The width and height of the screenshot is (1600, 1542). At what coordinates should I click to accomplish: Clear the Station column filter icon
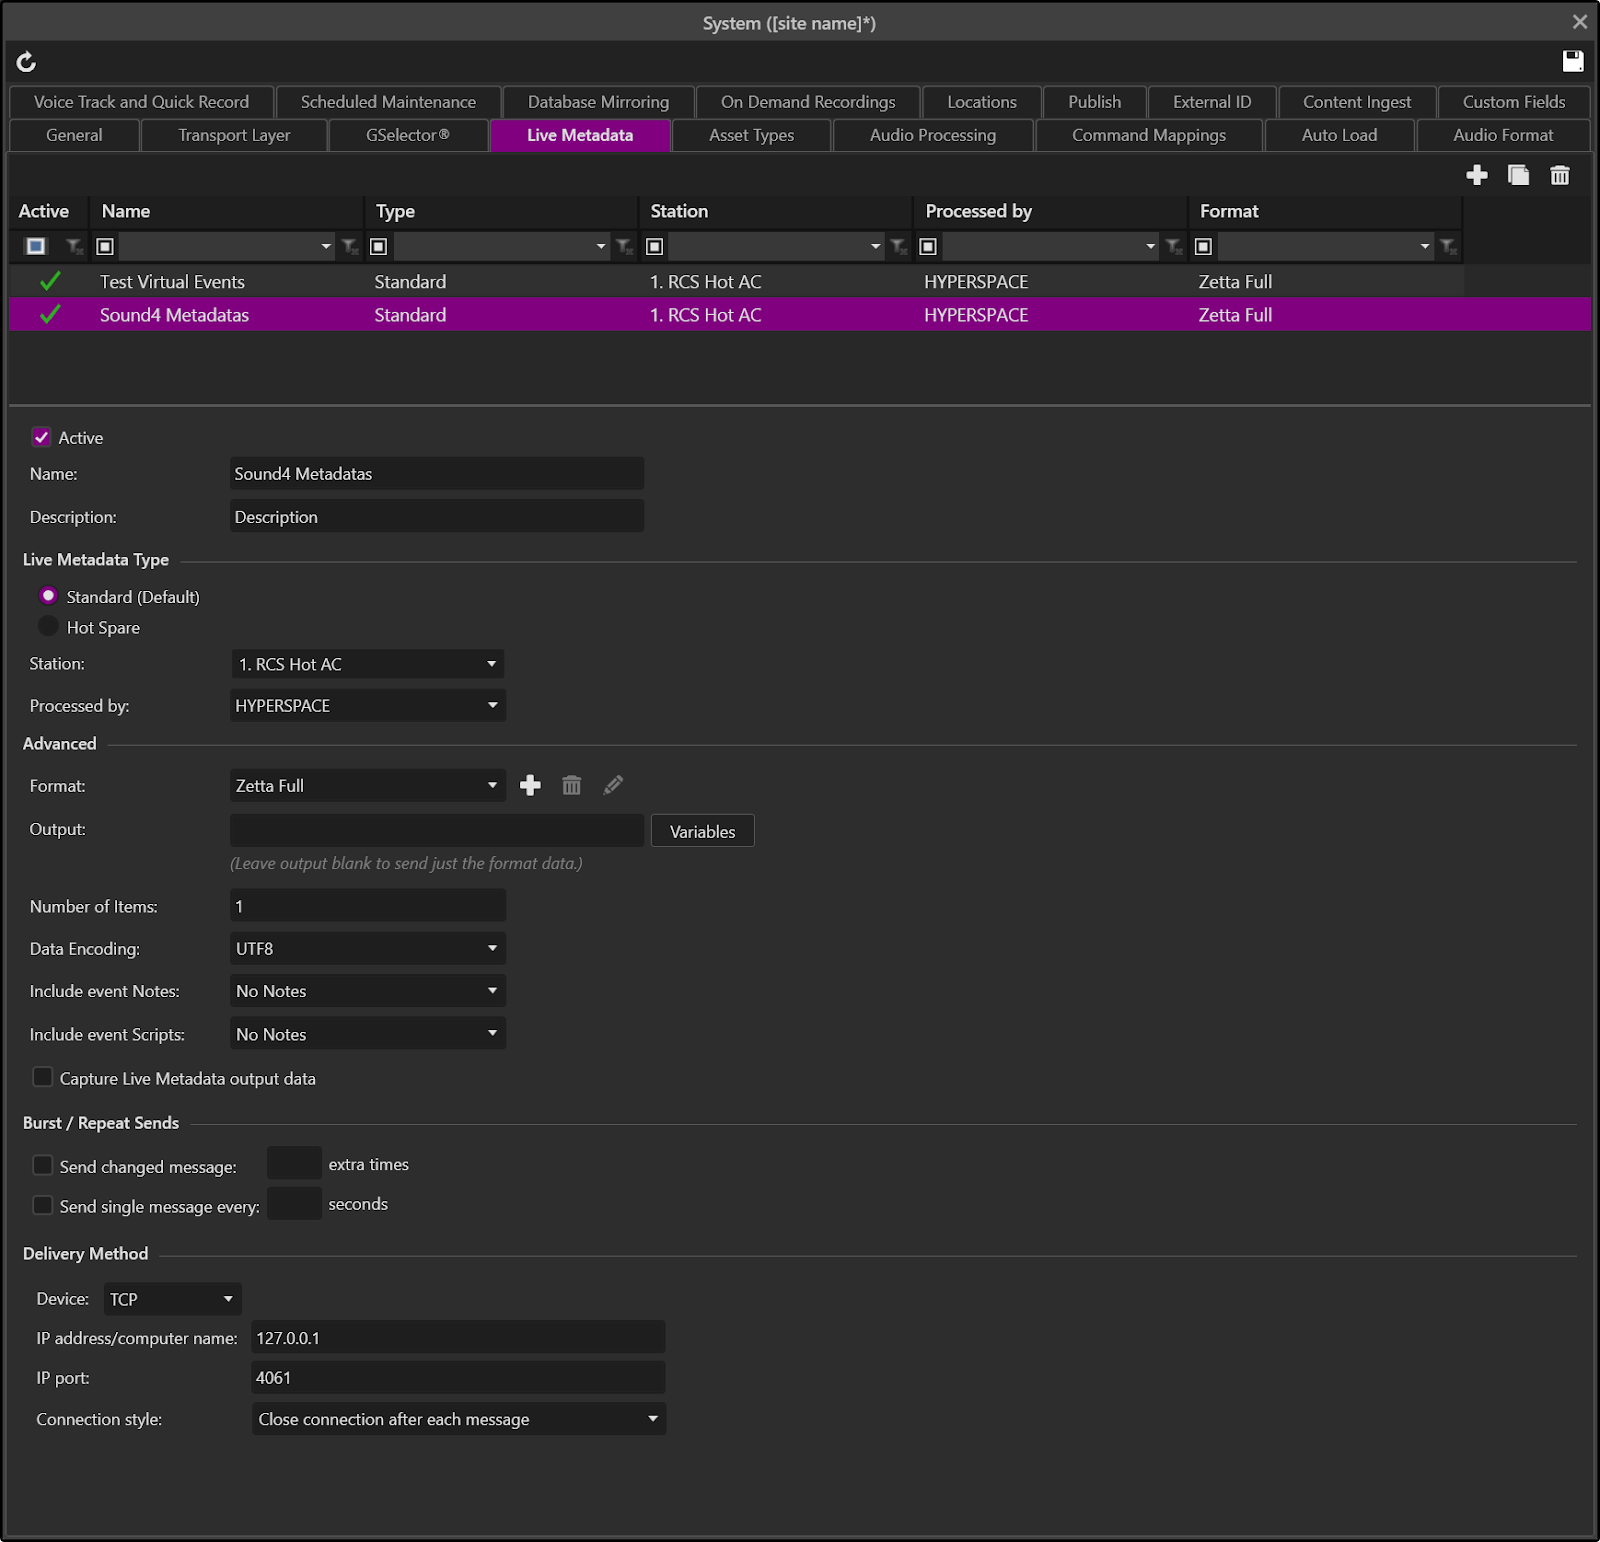click(x=899, y=246)
